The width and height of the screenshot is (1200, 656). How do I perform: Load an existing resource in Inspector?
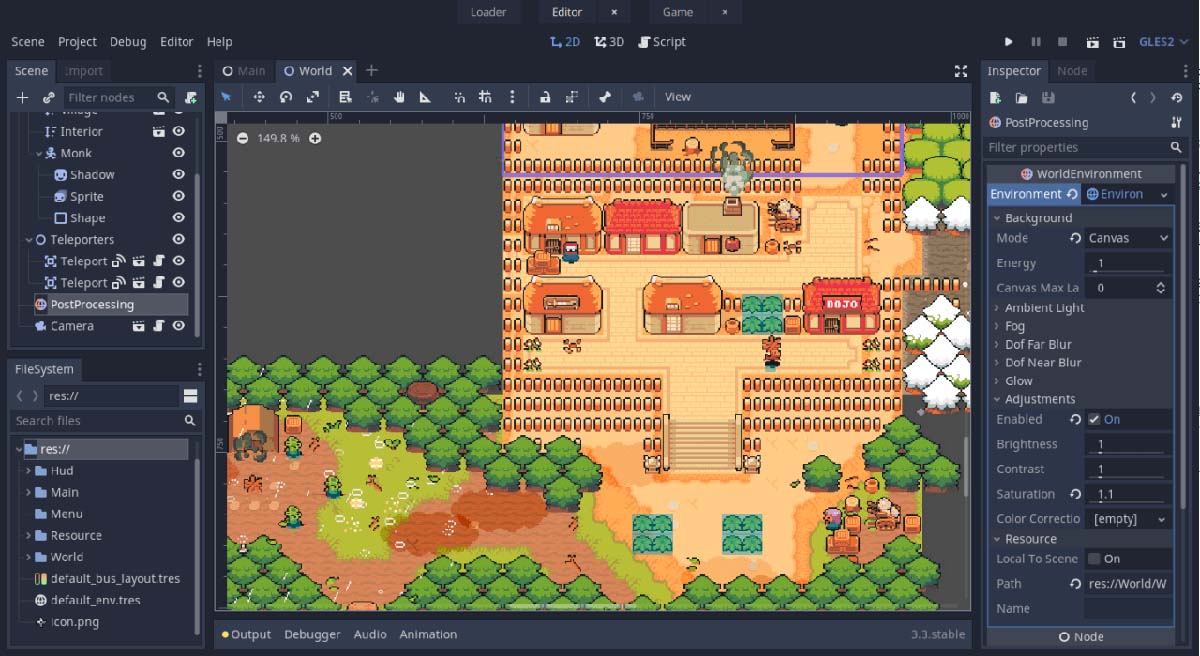[x=1021, y=97]
